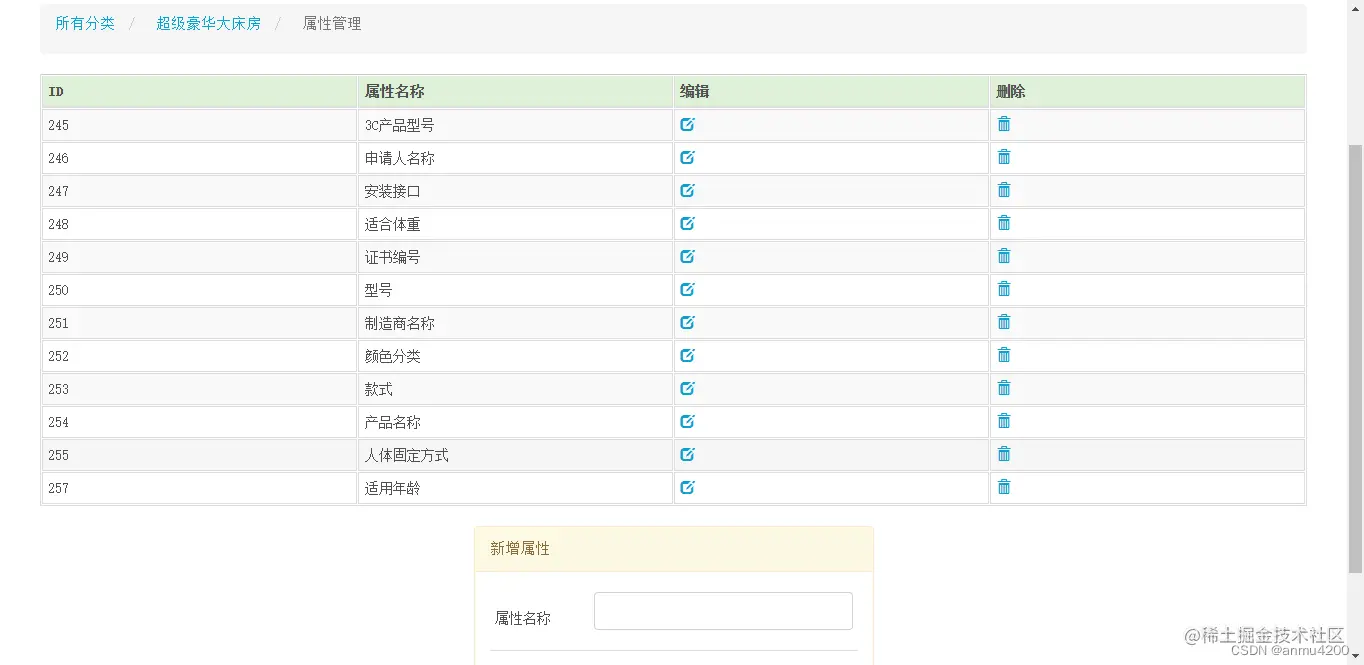Delete the 安装接口 attribute

[1004, 190]
